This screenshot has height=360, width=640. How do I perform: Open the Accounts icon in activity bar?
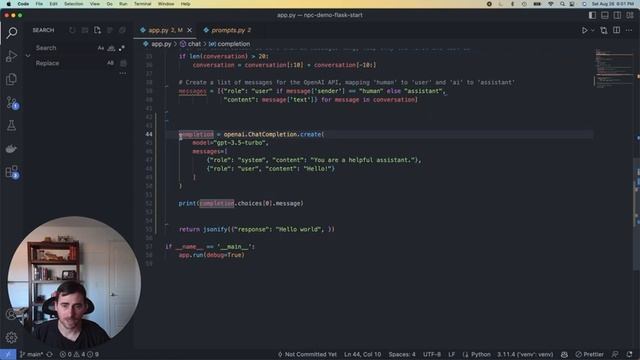(11, 314)
